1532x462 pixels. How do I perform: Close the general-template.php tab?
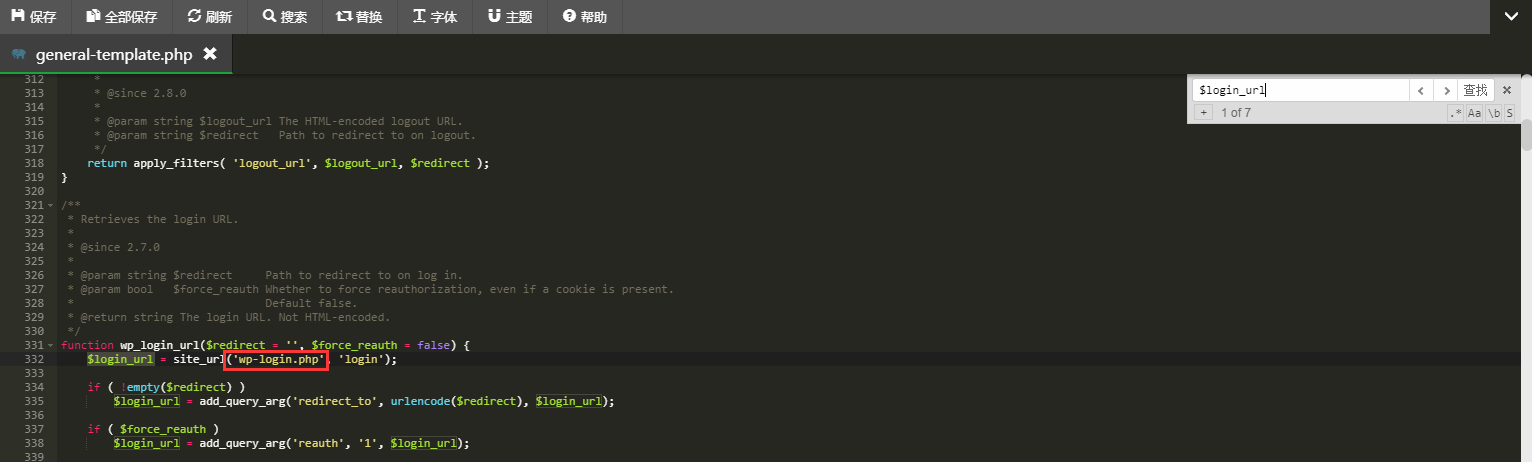coord(210,54)
